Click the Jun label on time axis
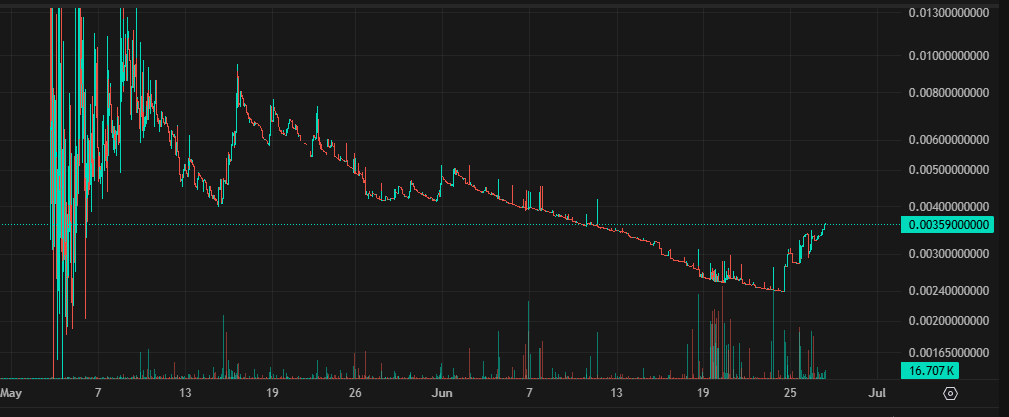Image resolution: width=1009 pixels, height=417 pixels. tap(441, 393)
